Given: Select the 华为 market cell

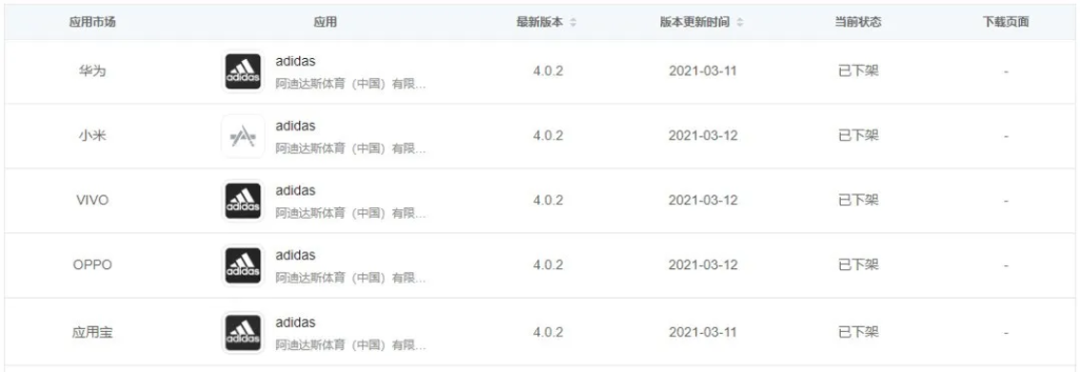Looking at the screenshot, I should pos(92,71).
